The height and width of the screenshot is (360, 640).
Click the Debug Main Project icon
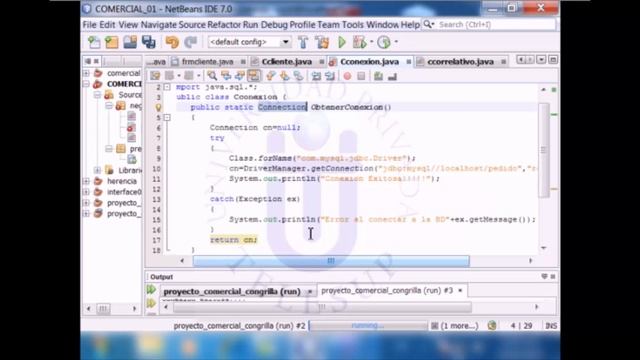click(x=360, y=42)
